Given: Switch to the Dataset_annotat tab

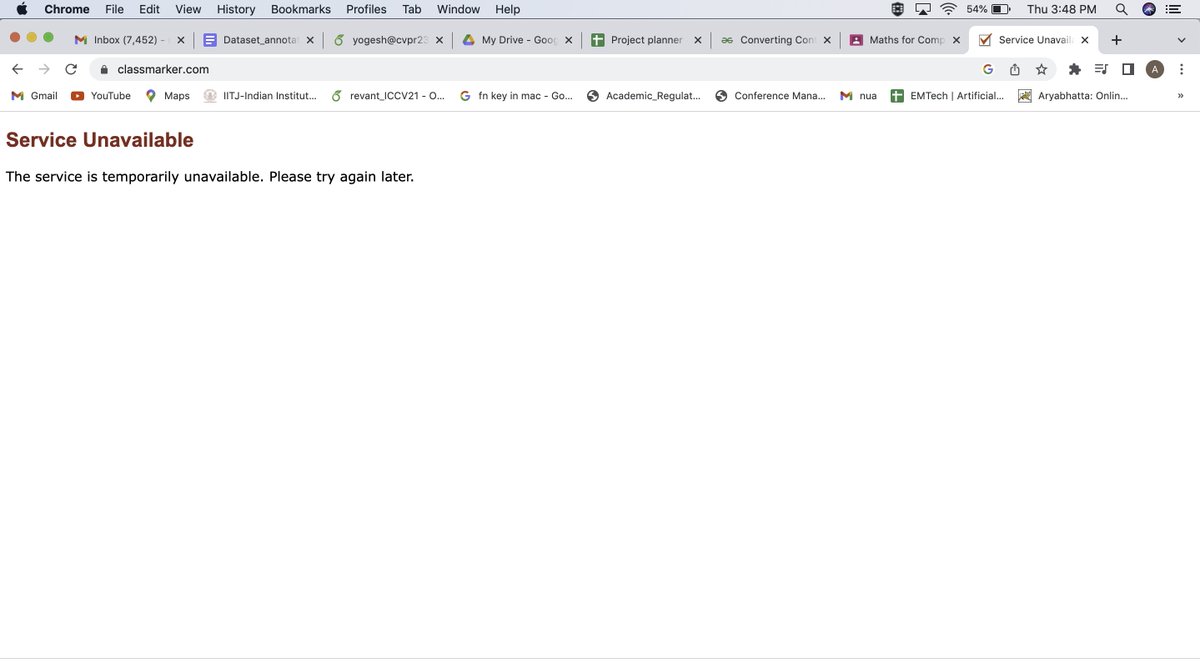Looking at the screenshot, I should click(258, 40).
